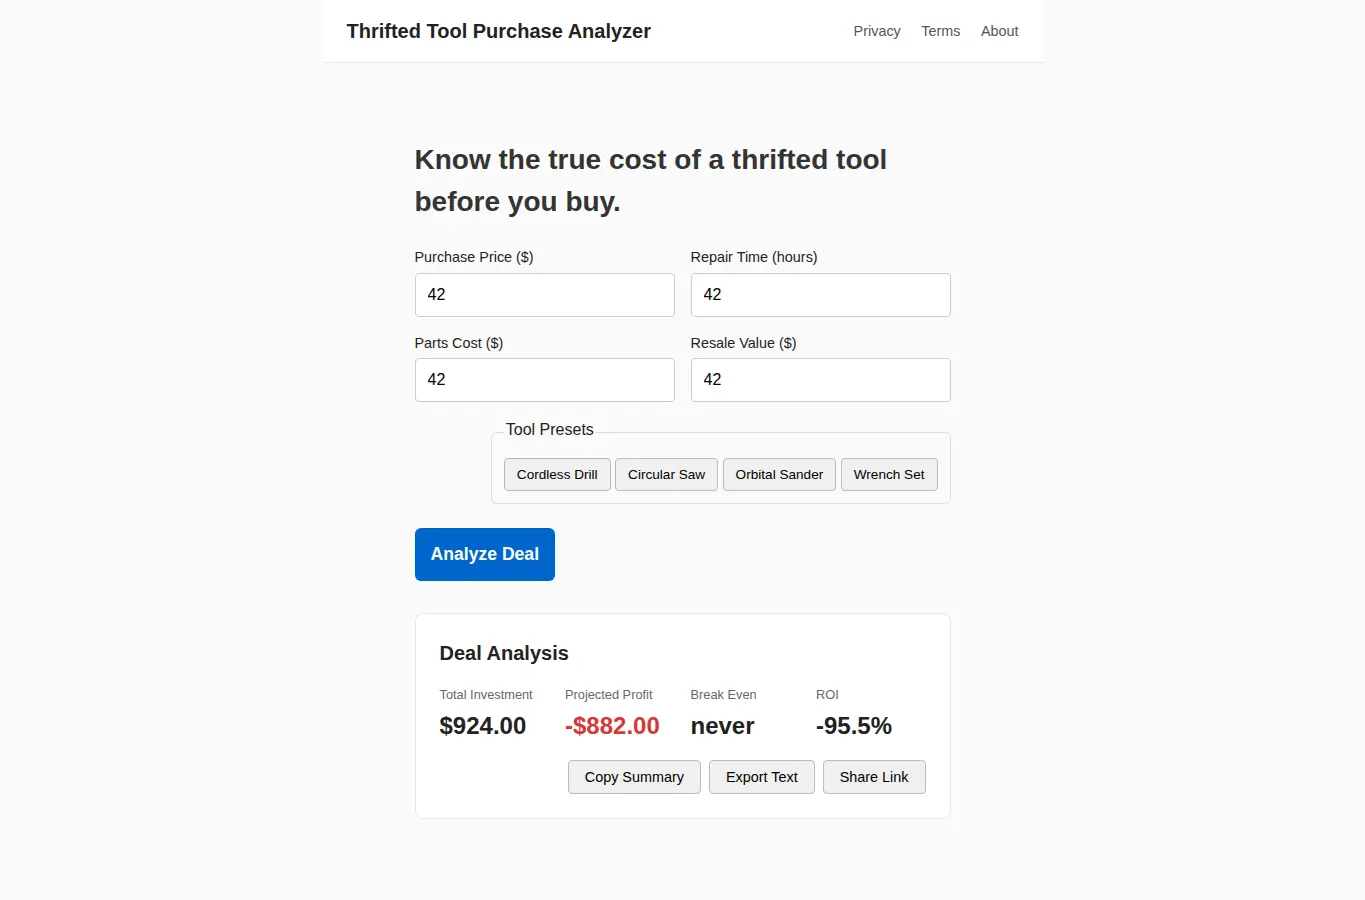
Task: Click the Tool Presets legend text
Action: coord(550,429)
